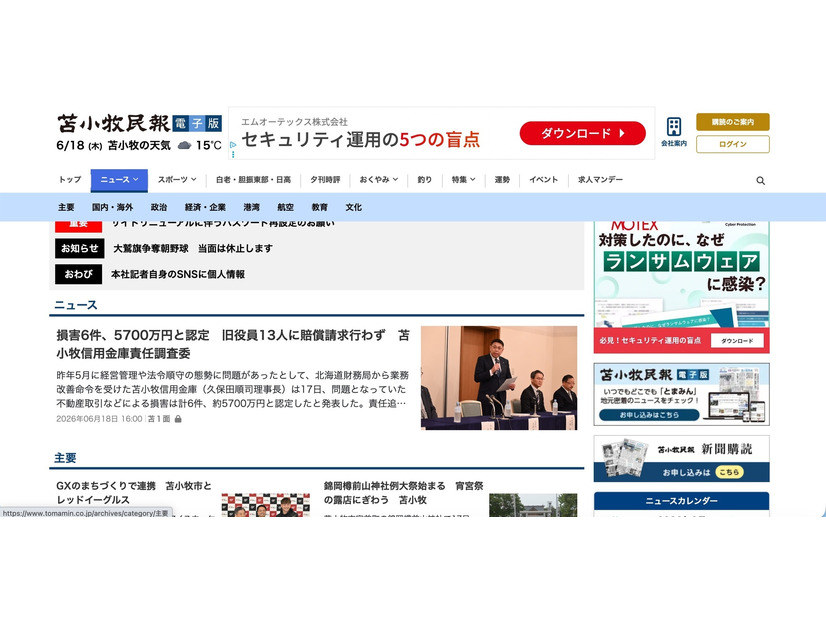Click the article excerpt starting 昨年5月に経営管理
The width and height of the screenshot is (826, 620).
click(x=232, y=389)
